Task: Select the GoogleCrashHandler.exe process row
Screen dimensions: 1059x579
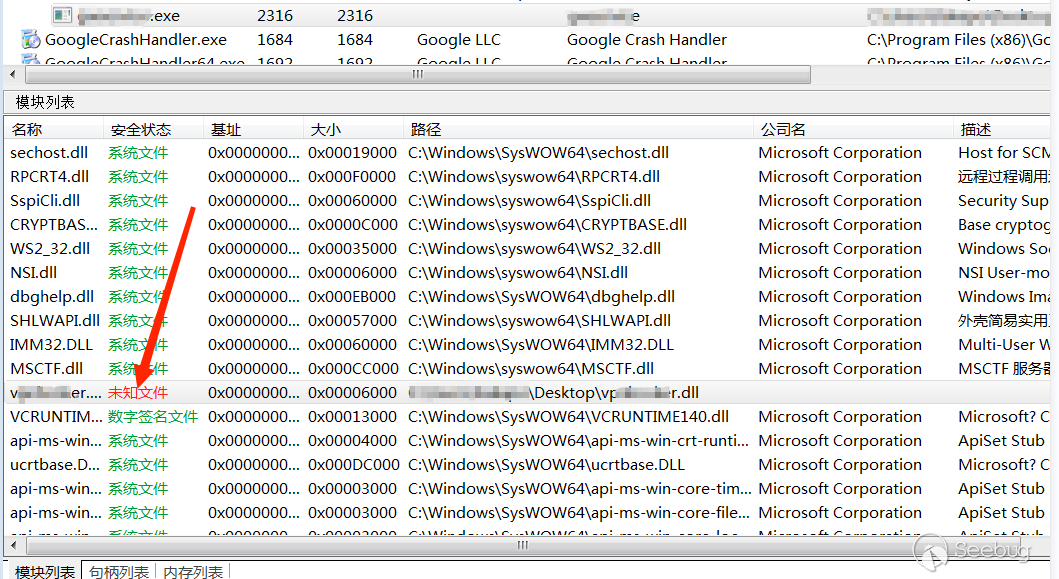Action: point(527,40)
